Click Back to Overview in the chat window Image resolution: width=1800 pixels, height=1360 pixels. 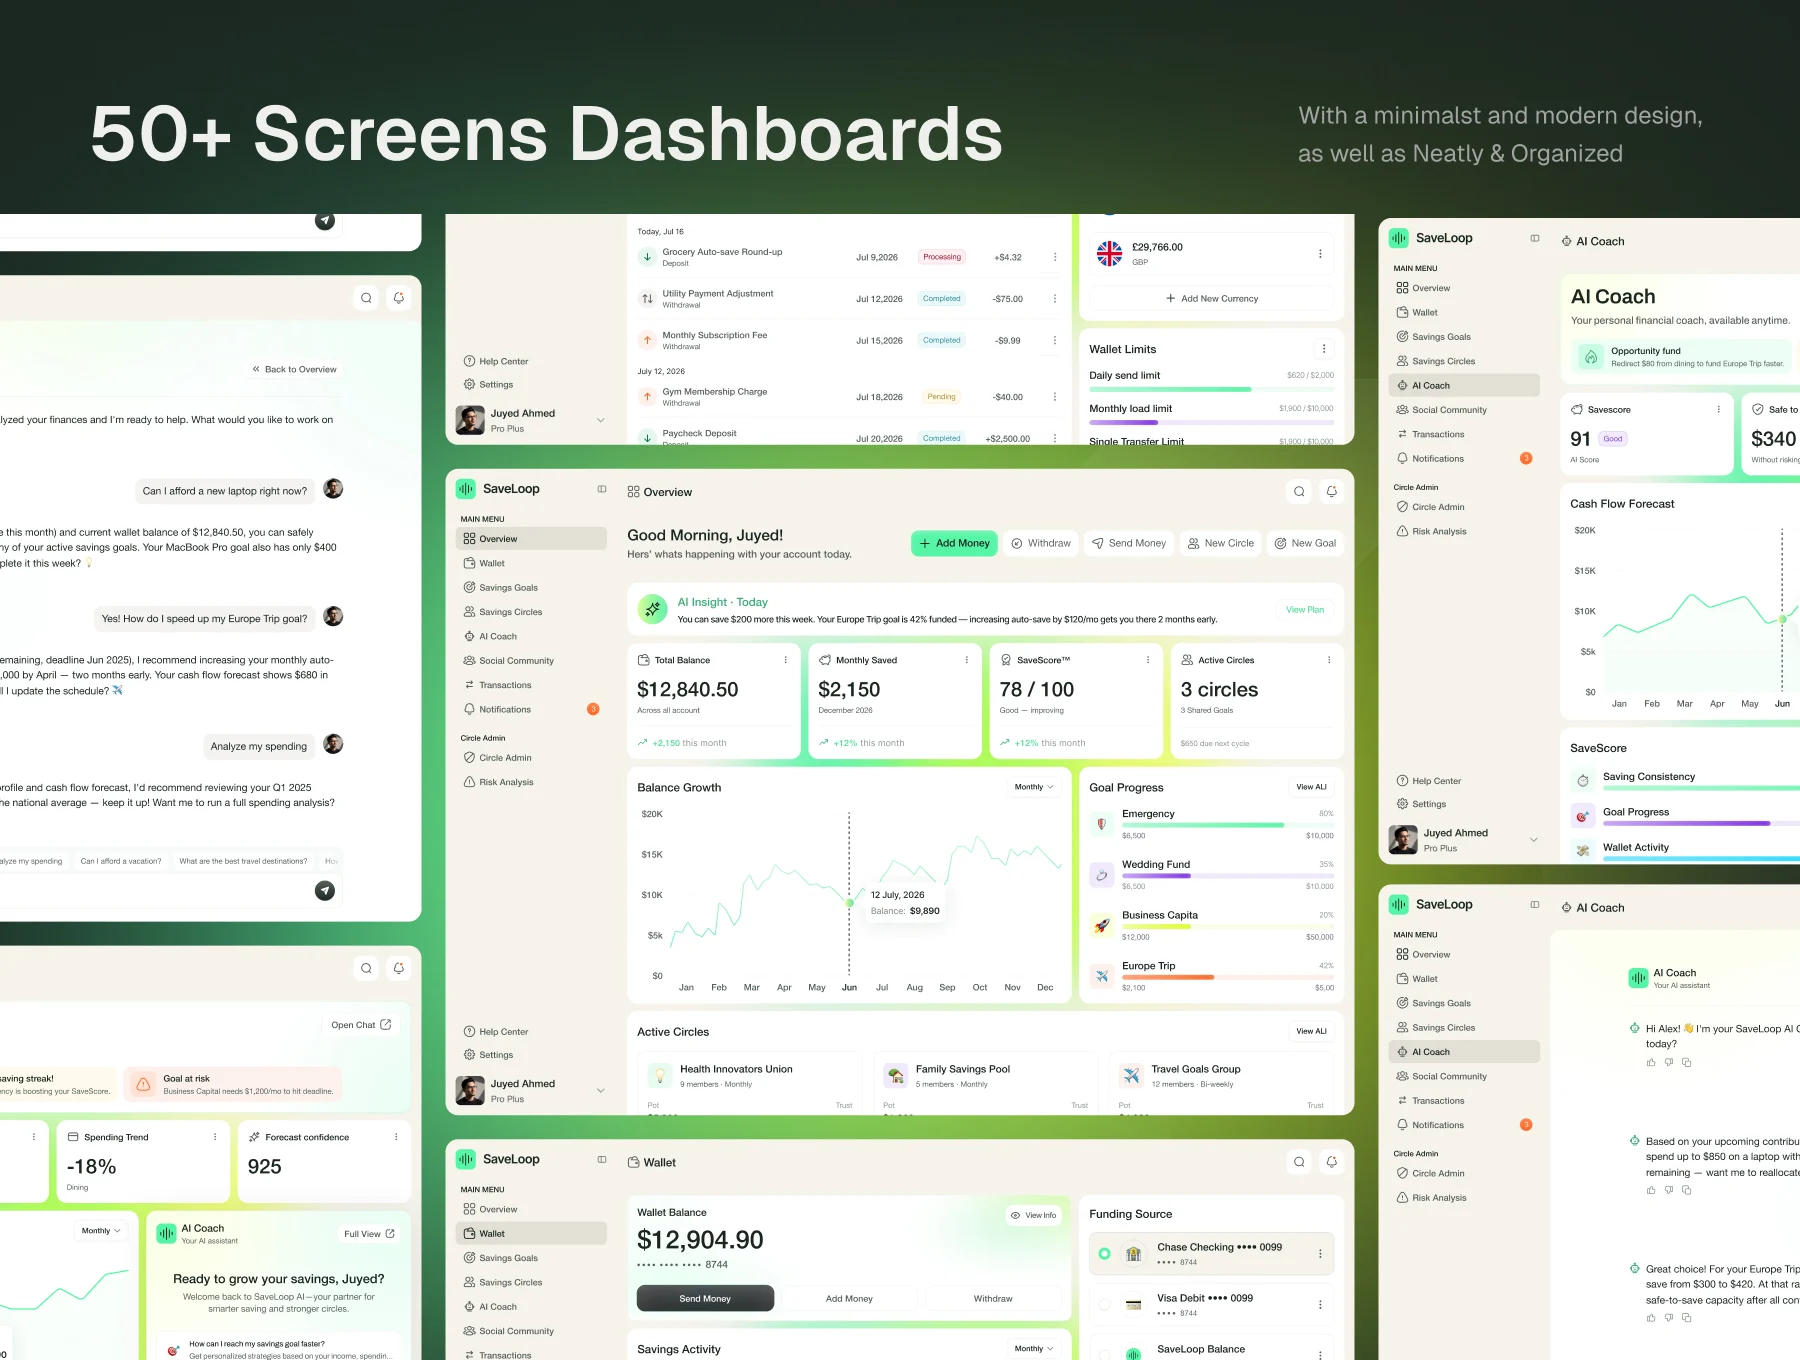[x=295, y=369]
